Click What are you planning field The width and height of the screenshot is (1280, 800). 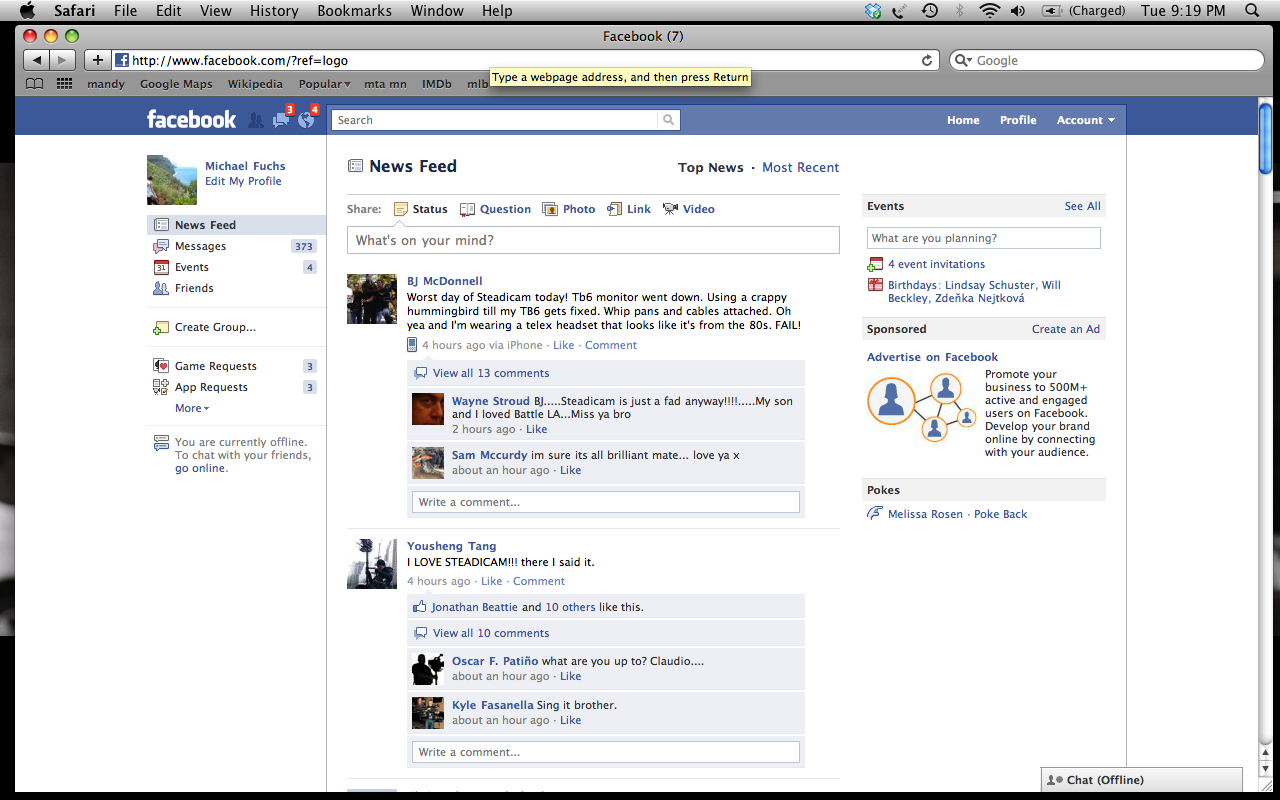[984, 238]
